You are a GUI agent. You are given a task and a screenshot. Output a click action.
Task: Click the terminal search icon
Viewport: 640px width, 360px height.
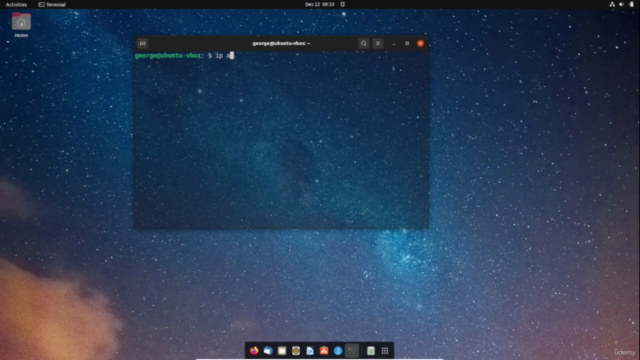click(364, 43)
